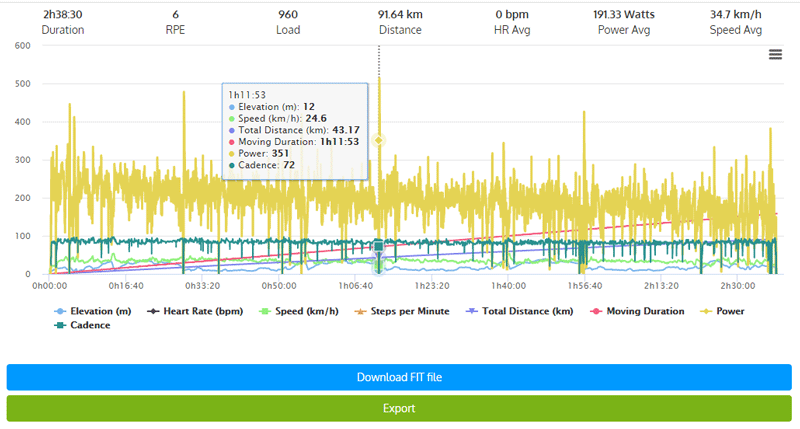800x429 pixels.
Task: Click the Speed legend marker icon
Action: tap(267, 311)
